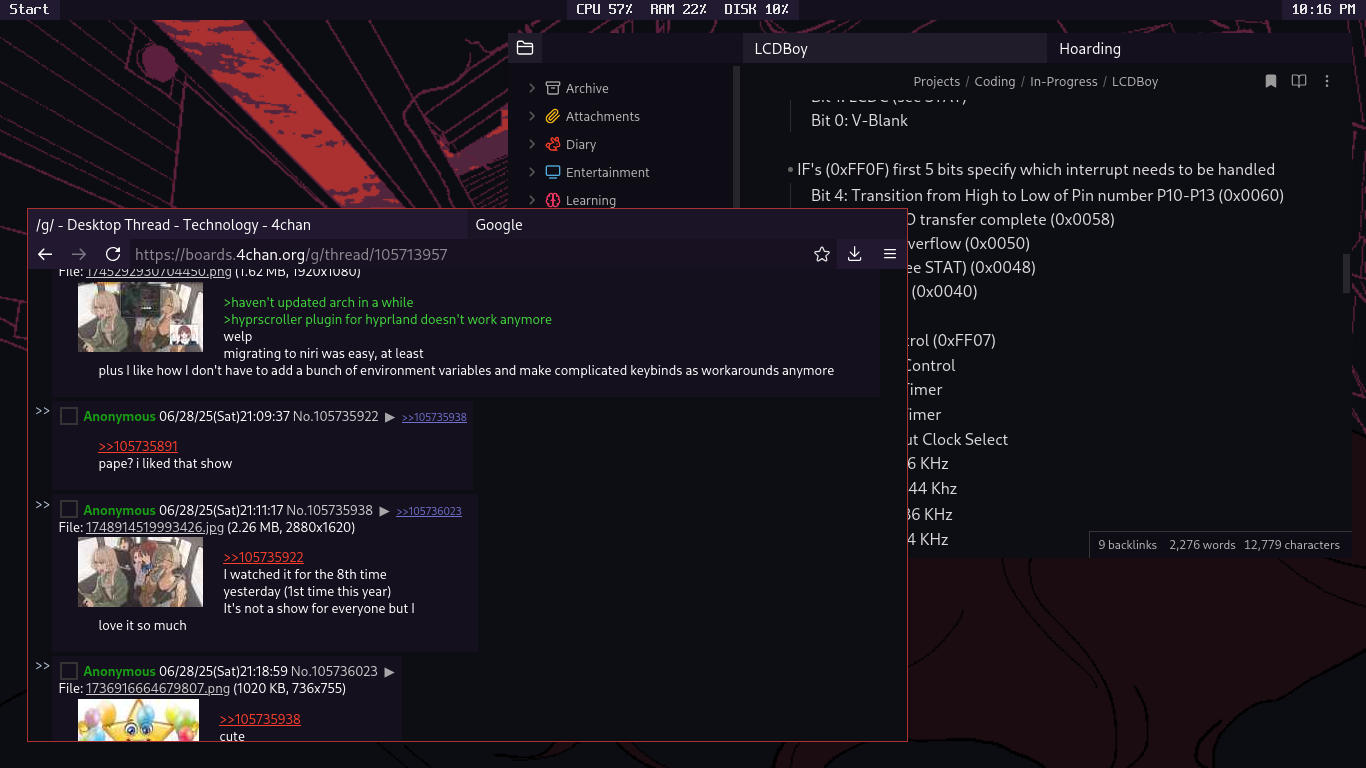Click the 2,276 words status entry
Image resolution: width=1366 pixels, height=768 pixels.
click(x=1202, y=545)
